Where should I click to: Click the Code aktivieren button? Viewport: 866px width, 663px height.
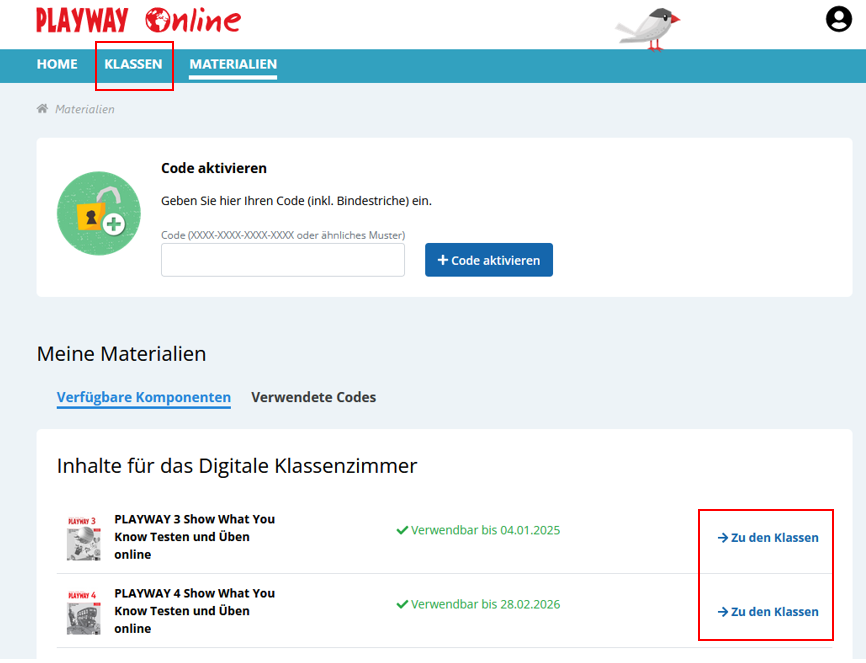(x=489, y=260)
